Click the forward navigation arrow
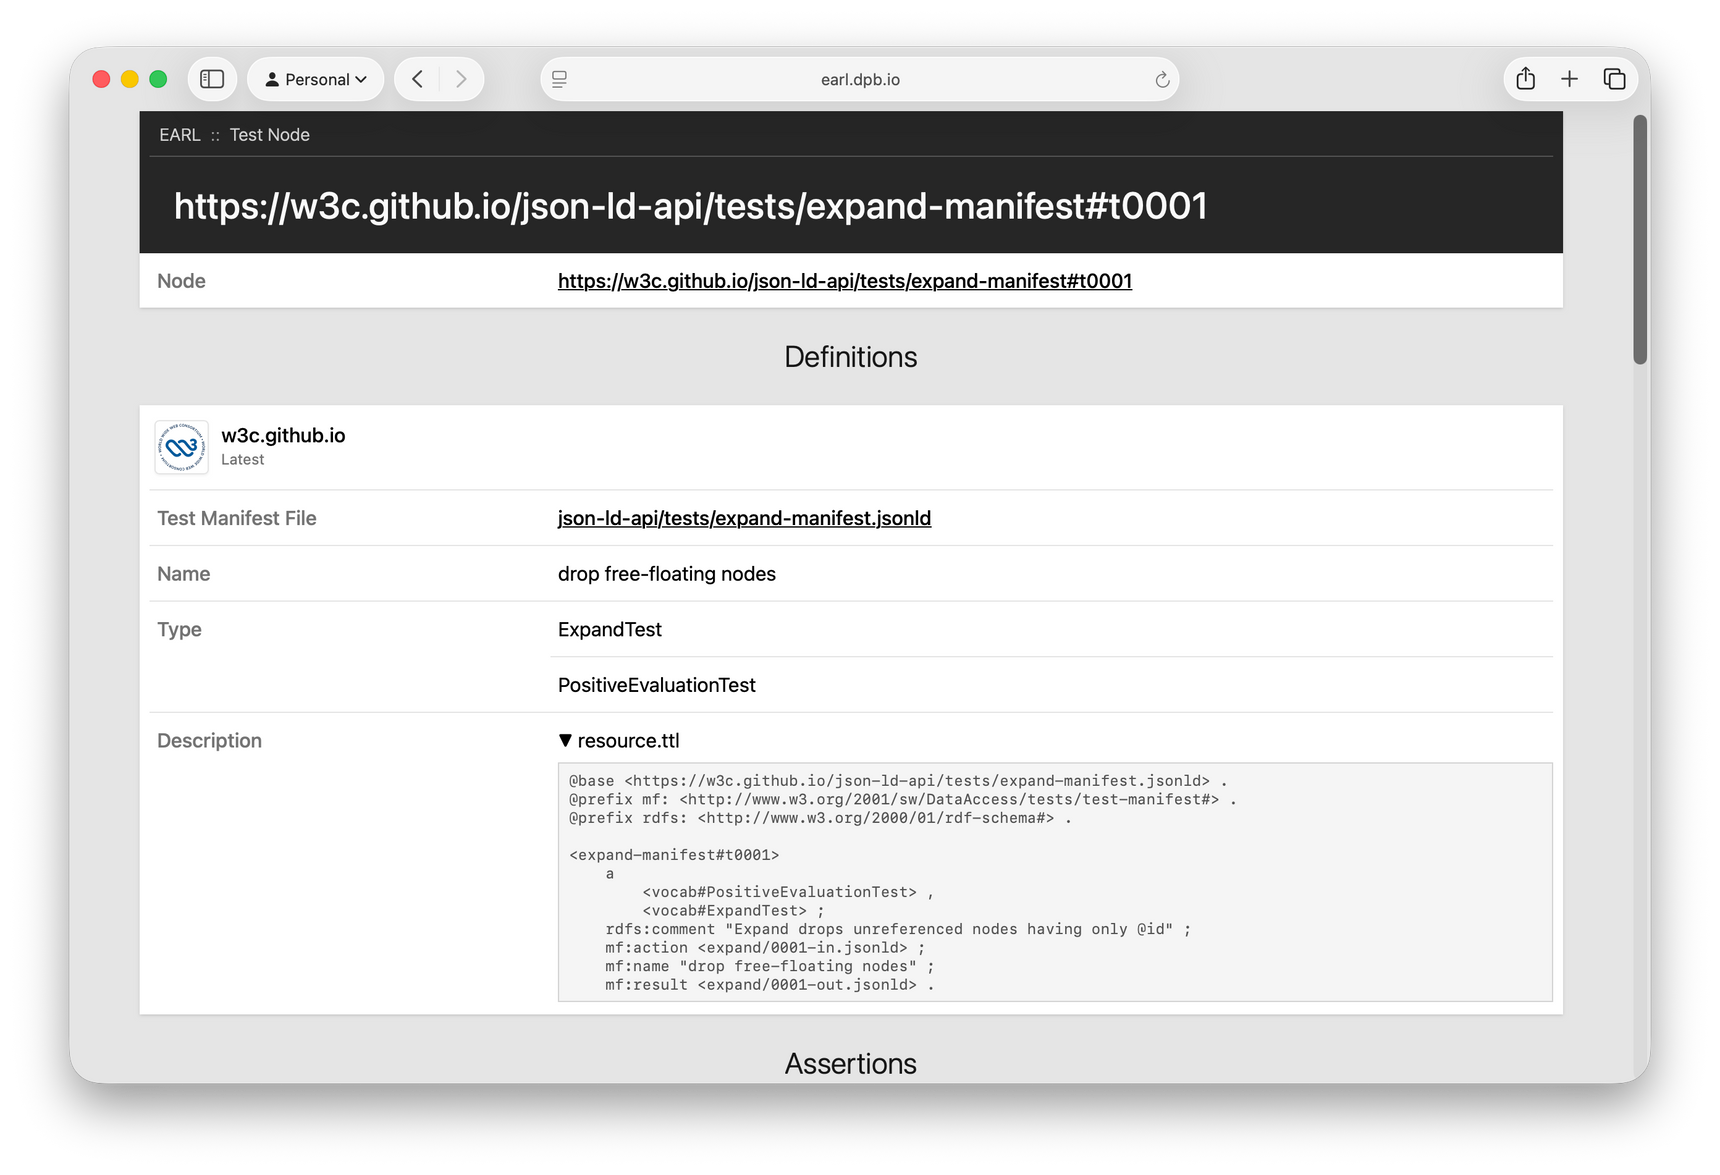 [461, 78]
